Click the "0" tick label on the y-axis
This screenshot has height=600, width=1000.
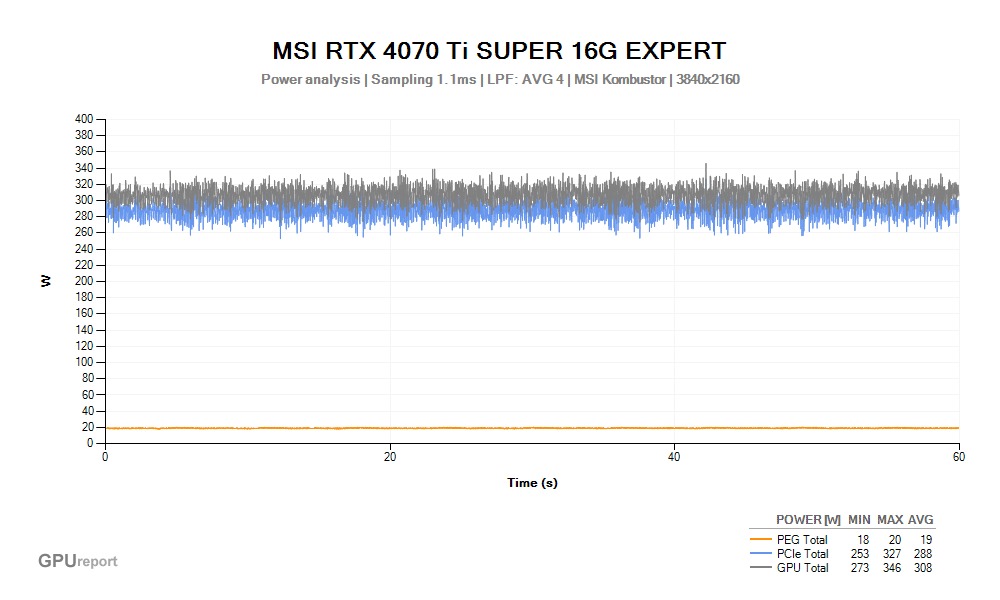[x=91, y=443]
